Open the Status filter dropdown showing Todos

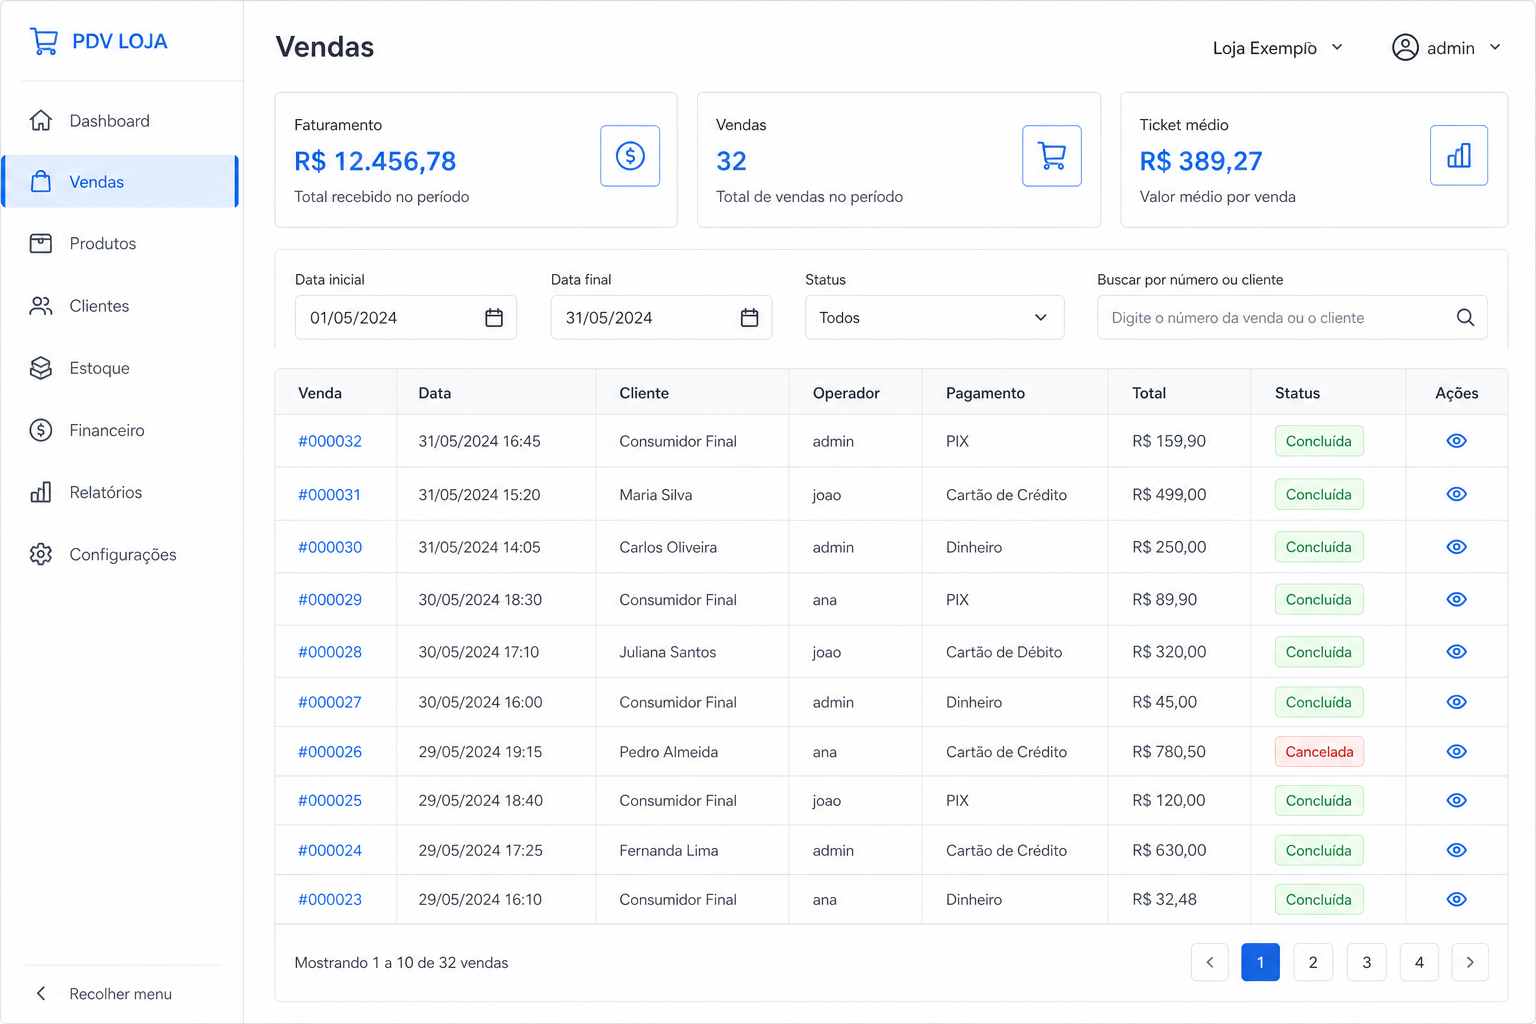click(x=934, y=318)
